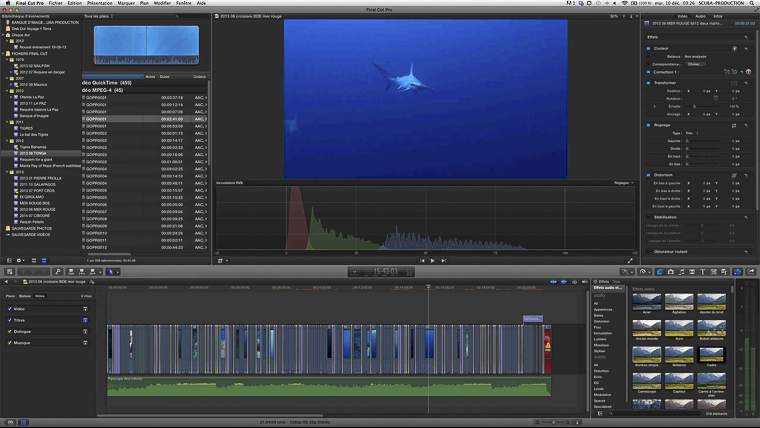
Task: Open the Présentation menu
Action: [x=100, y=4]
